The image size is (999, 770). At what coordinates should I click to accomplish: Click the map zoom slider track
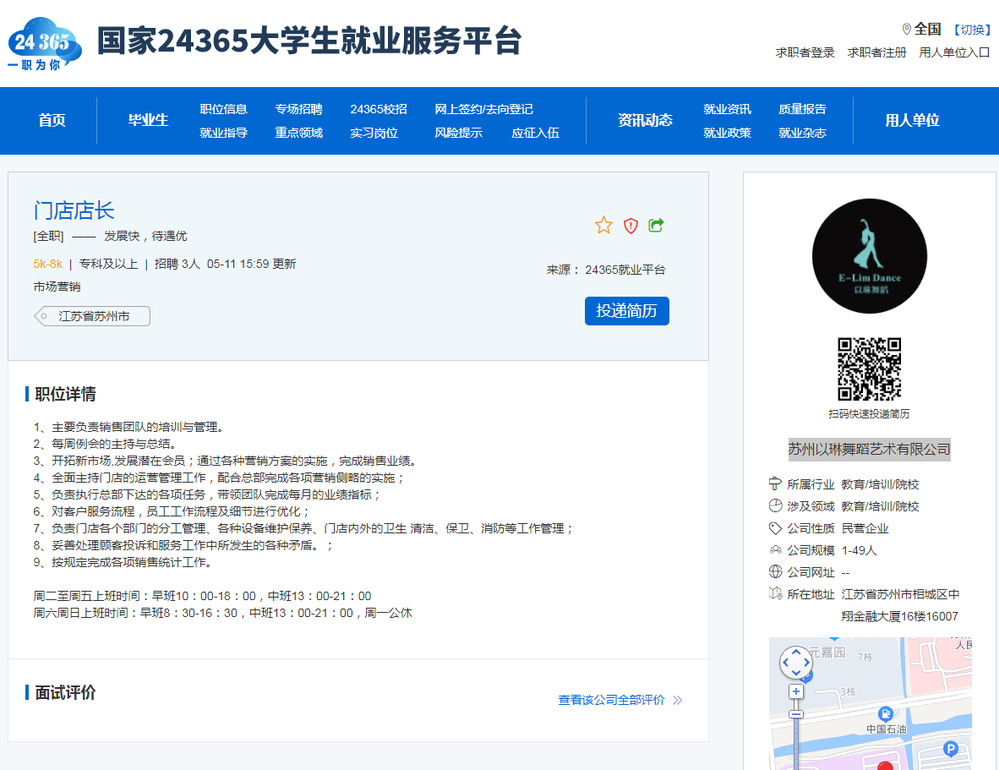(x=796, y=740)
